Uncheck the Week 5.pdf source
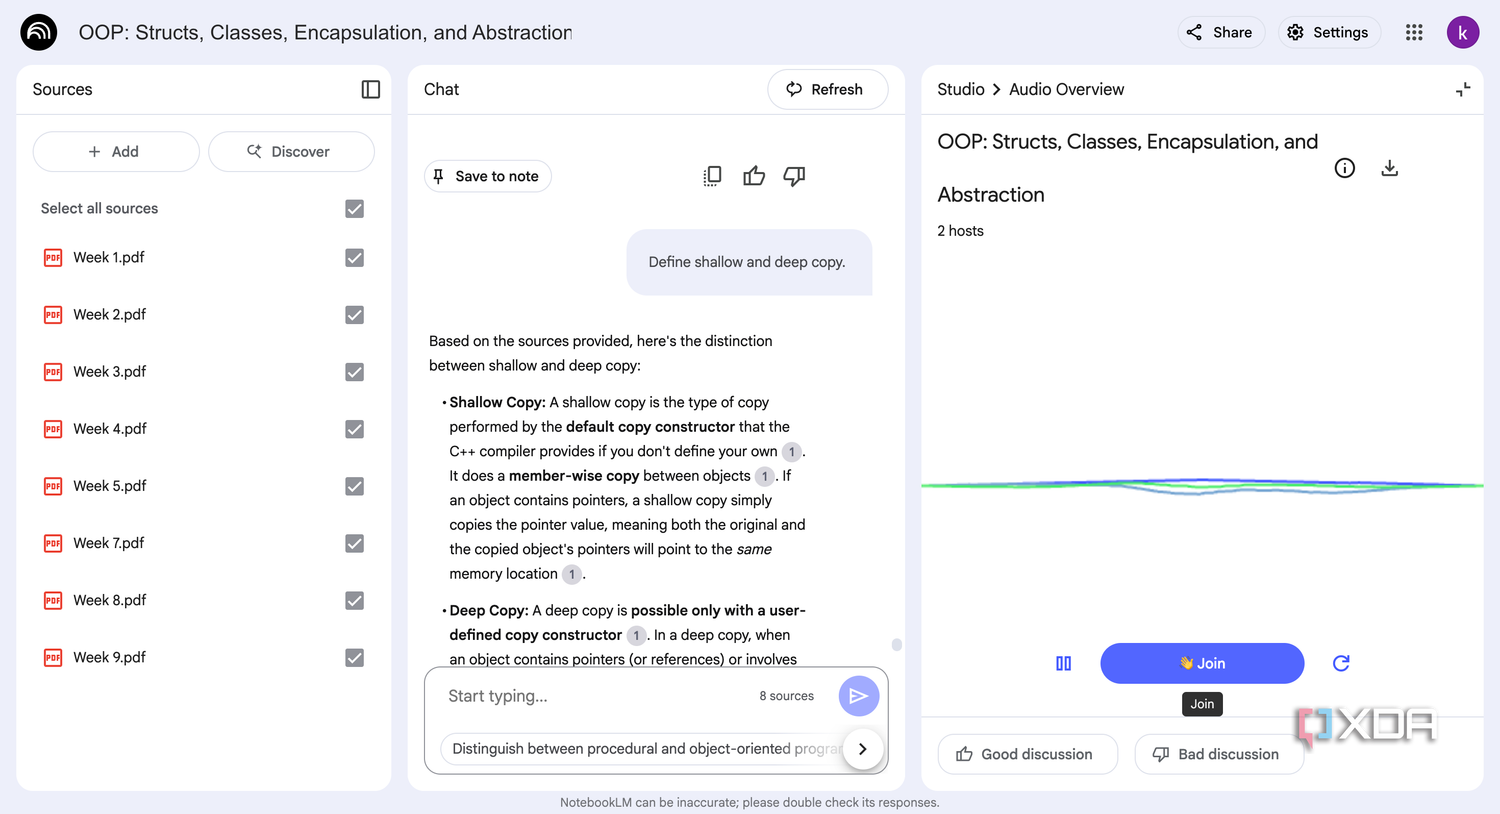 [354, 486]
